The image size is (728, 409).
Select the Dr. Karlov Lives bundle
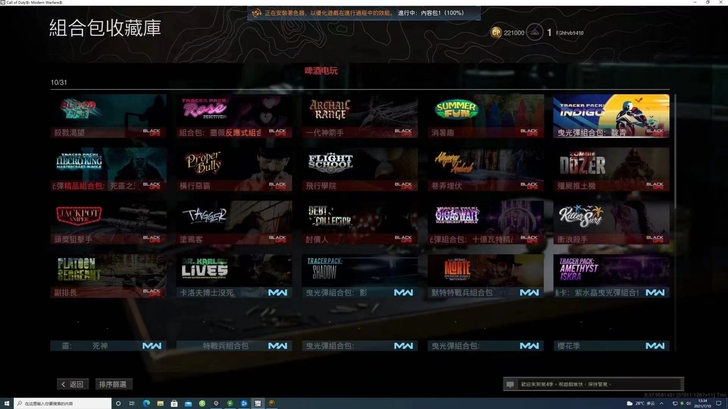[x=234, y=276]
